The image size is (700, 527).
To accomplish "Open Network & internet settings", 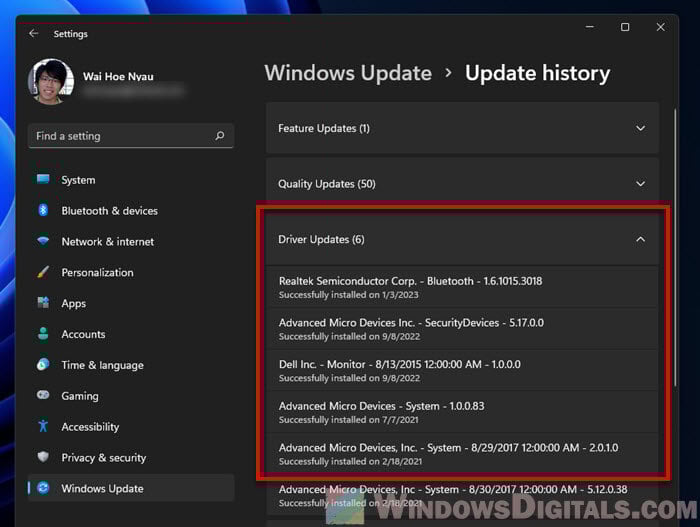I will tap(131, 242).
